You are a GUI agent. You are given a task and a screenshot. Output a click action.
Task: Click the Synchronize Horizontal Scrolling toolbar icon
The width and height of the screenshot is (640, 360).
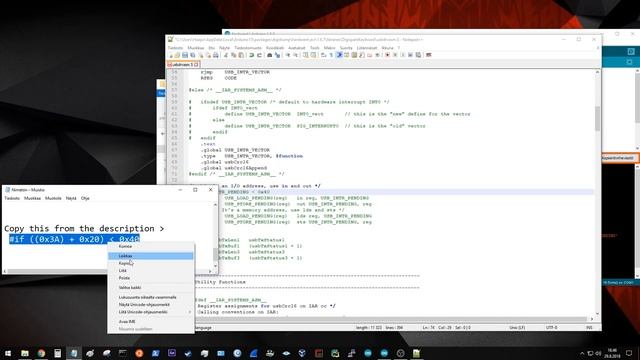[313, 55]
